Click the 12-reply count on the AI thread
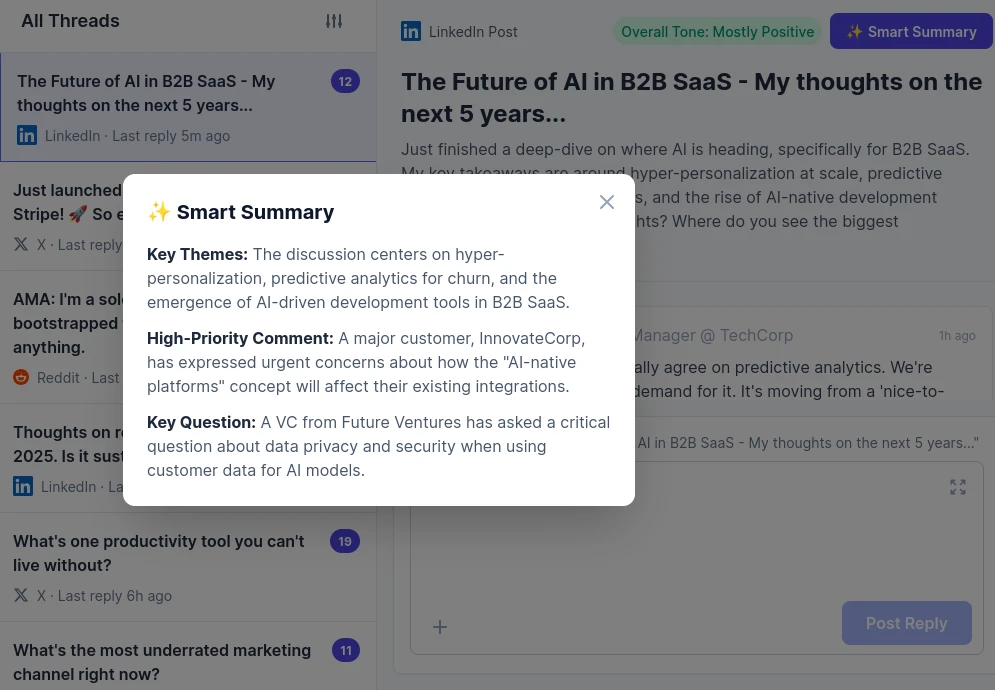The image size is (995, 690). (345, 81)
